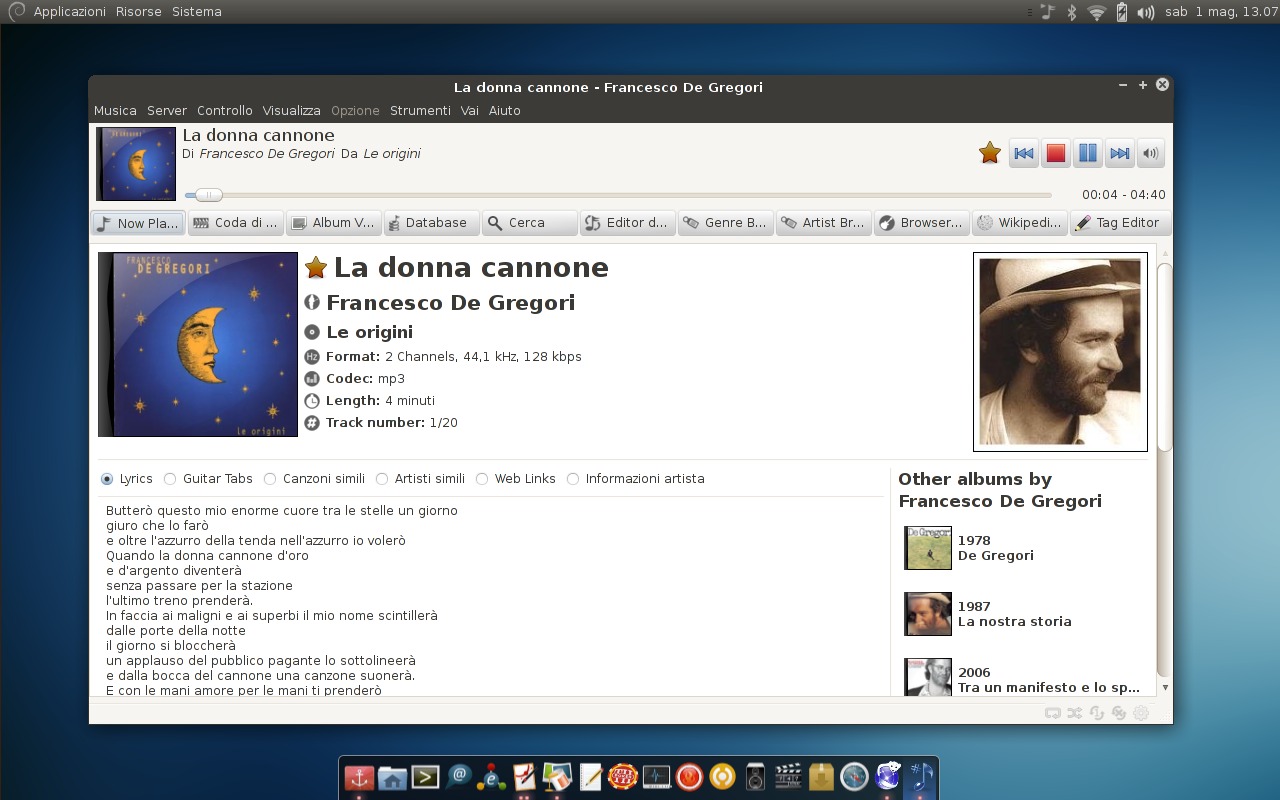The width and height of the screenshot is (1280, 800).
Task: Click the scrollbar down arrow
Action: [x=1165, y=688]
